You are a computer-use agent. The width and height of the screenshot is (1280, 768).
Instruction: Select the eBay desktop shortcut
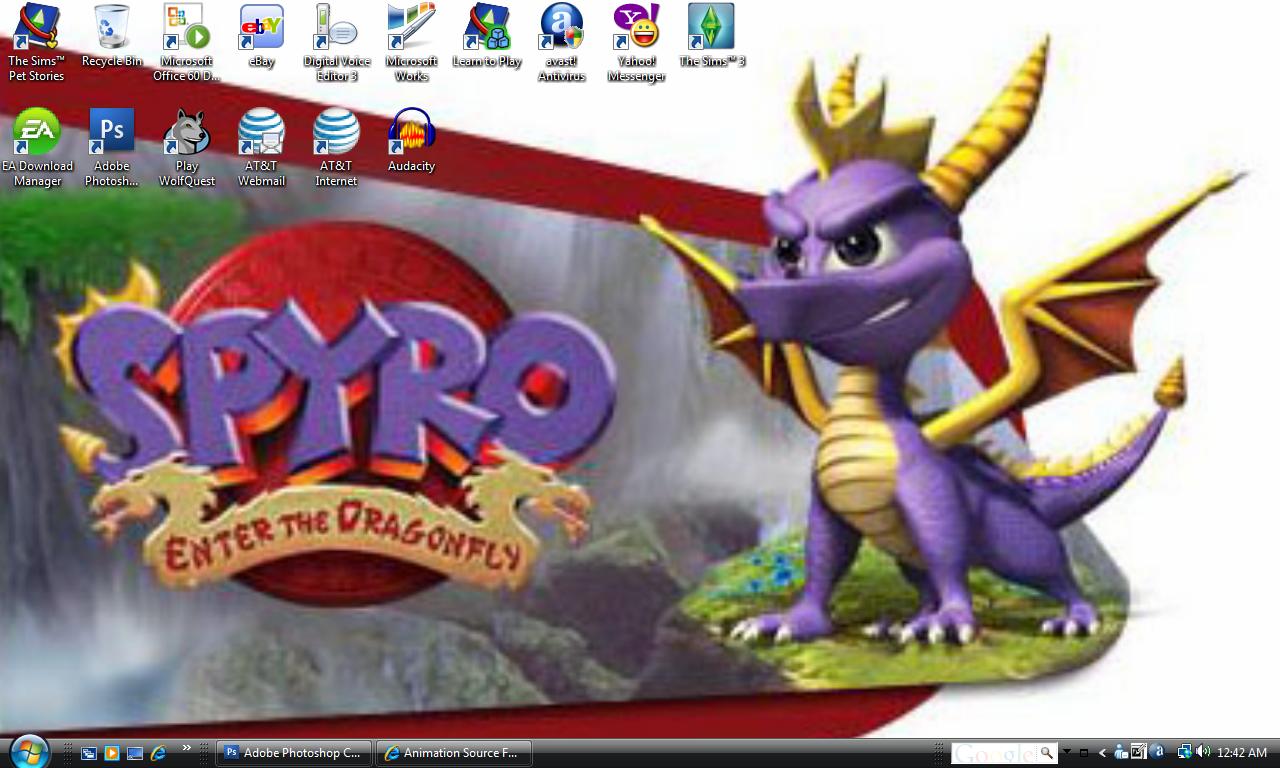[262, 36]
